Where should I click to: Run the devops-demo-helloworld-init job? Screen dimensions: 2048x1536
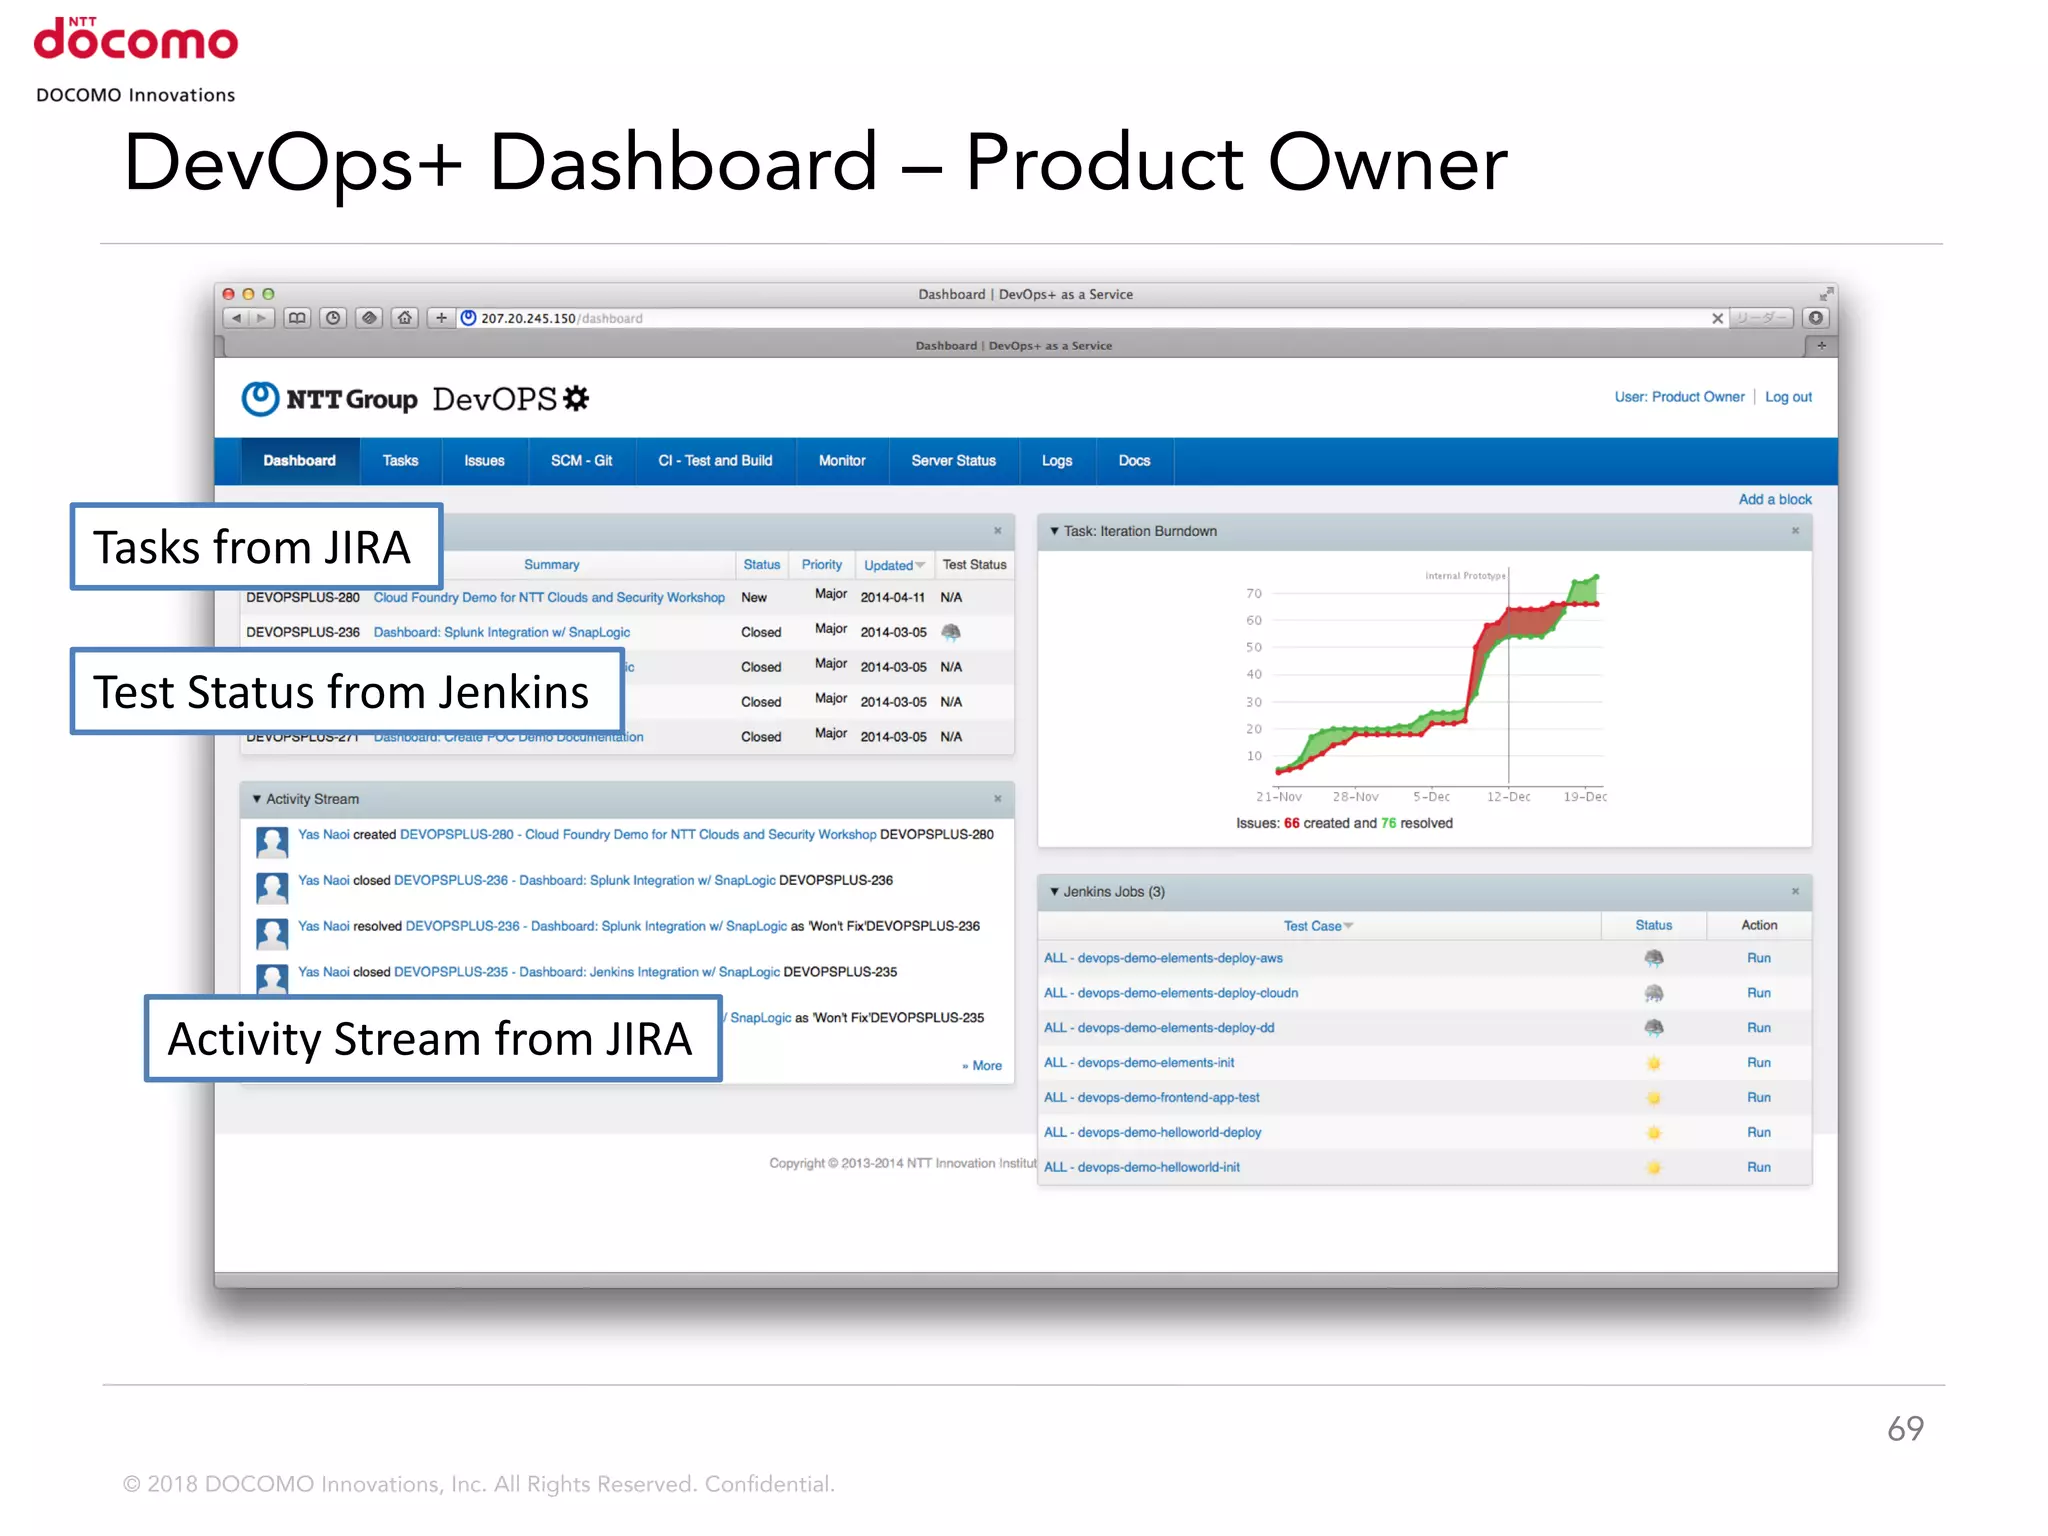point(1758,1167)
